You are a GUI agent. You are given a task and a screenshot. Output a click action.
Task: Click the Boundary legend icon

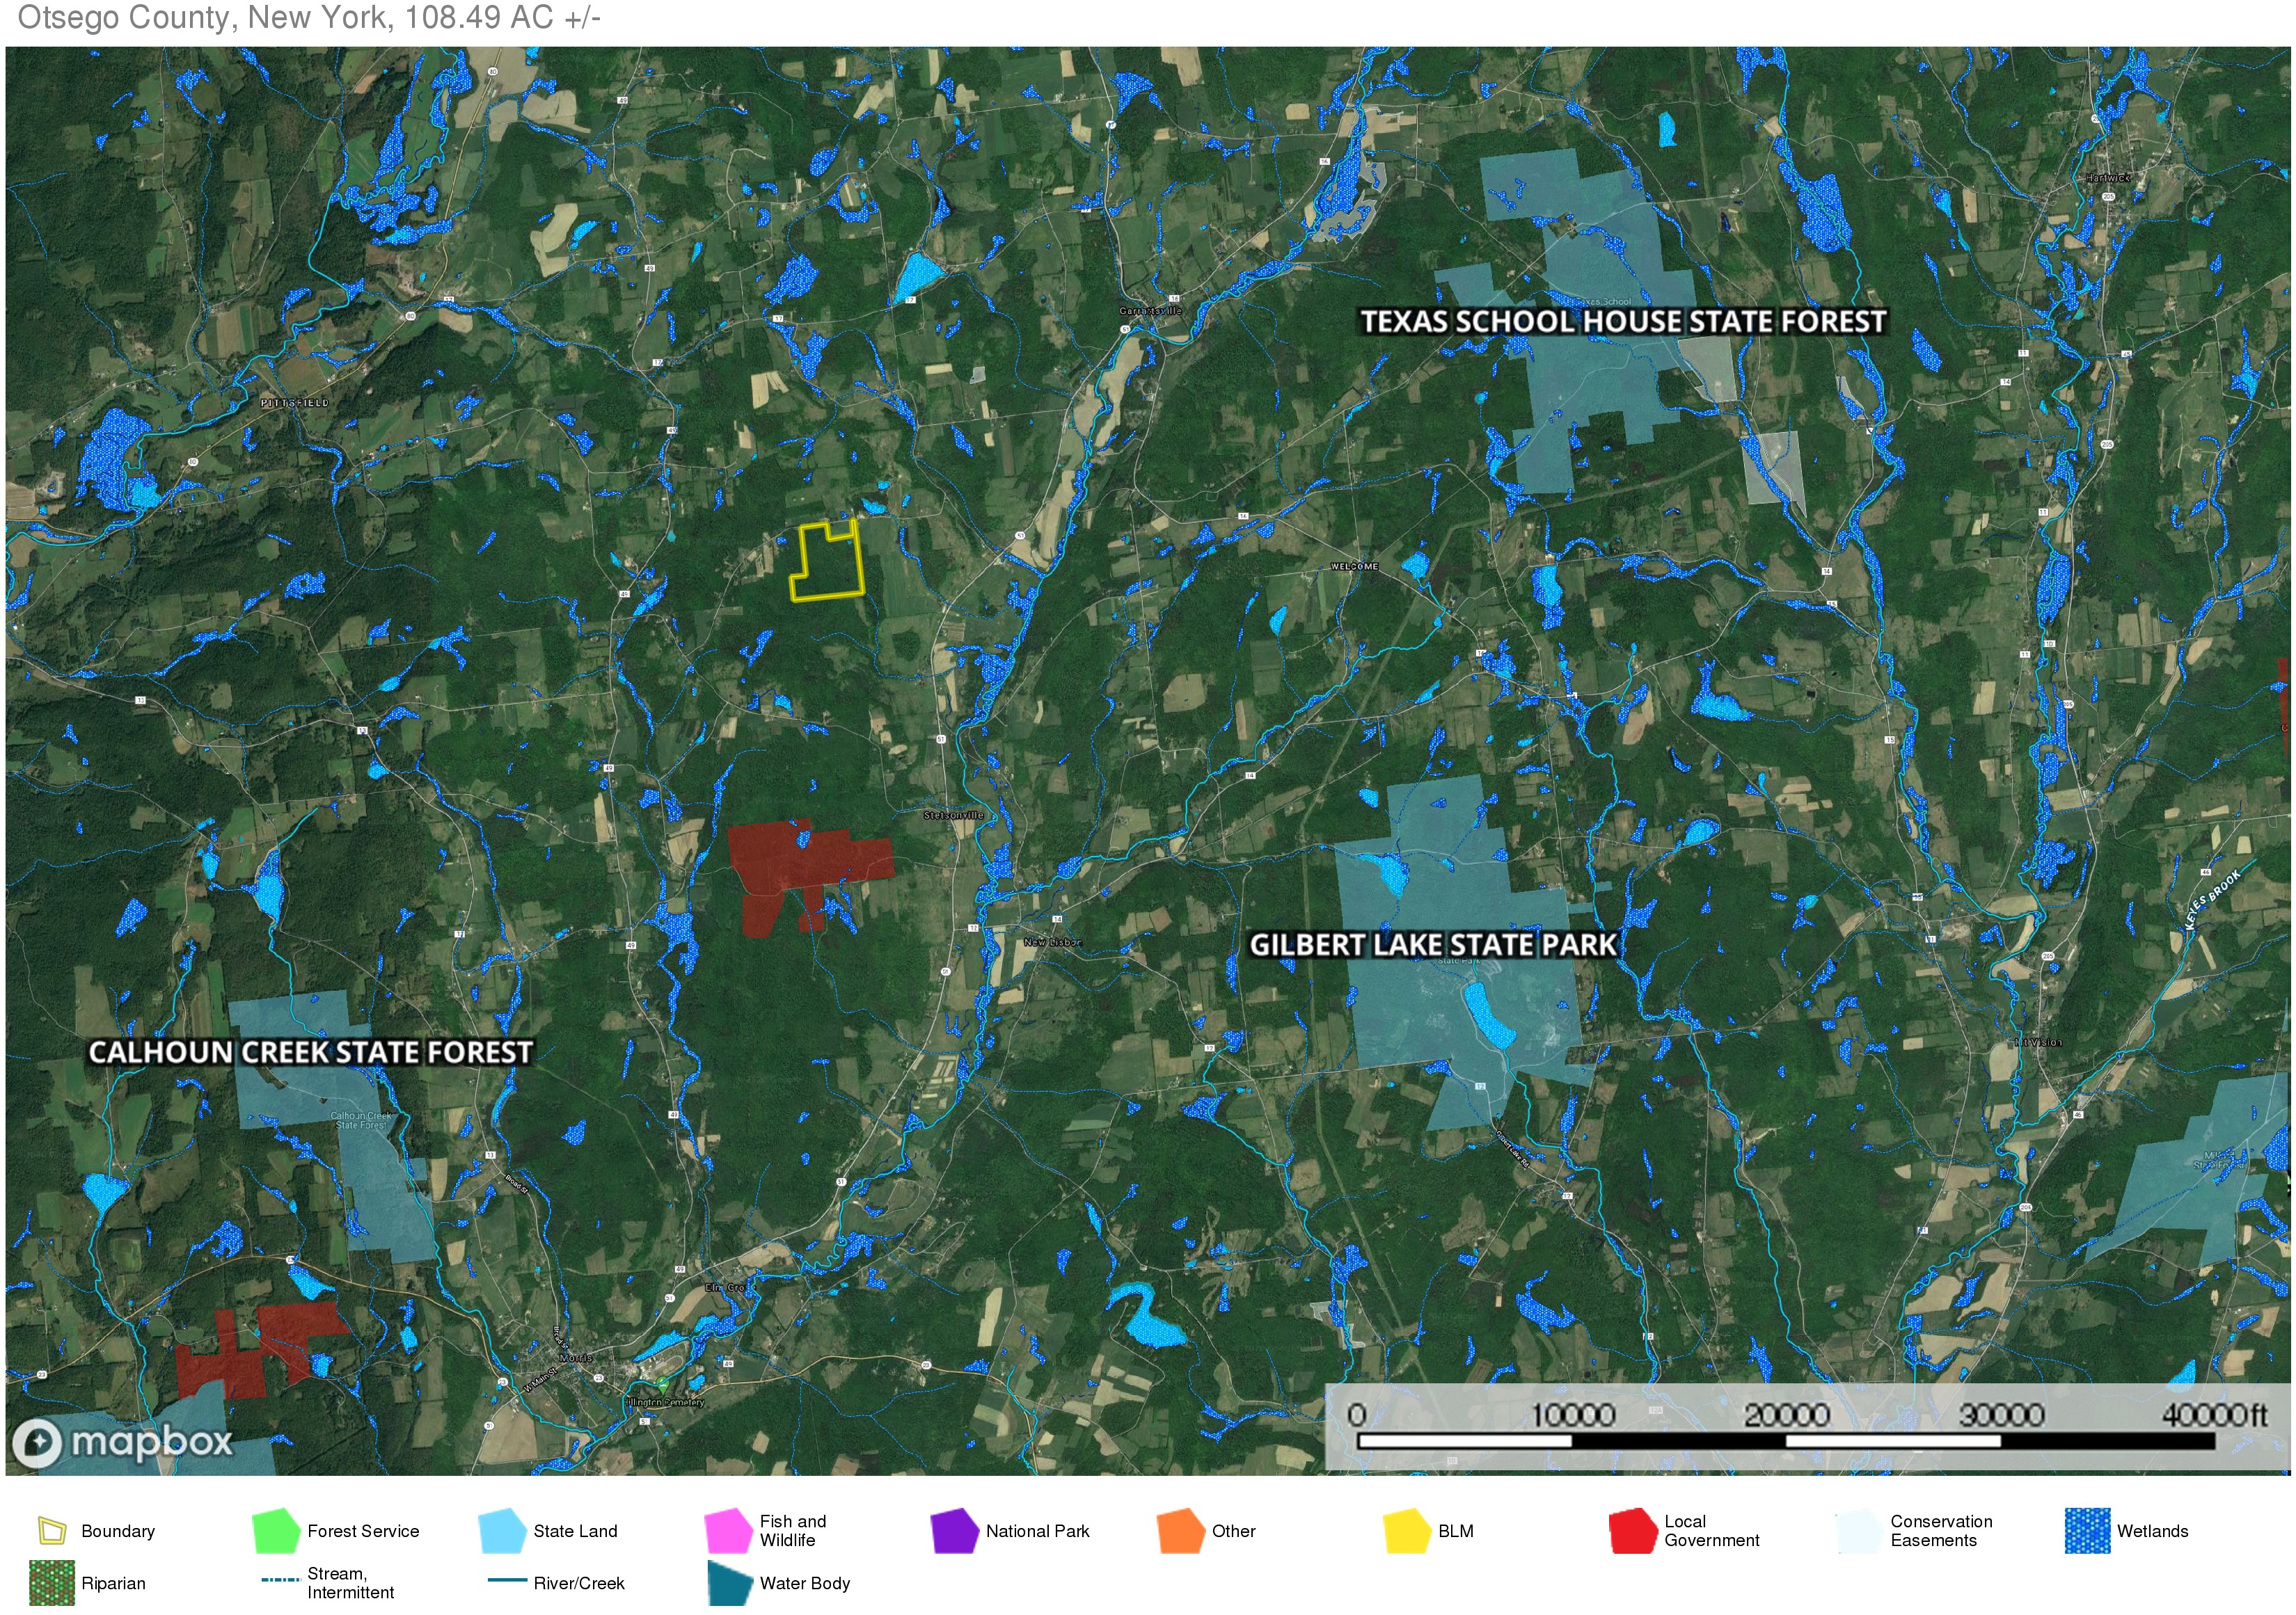tap(52, 1530)
